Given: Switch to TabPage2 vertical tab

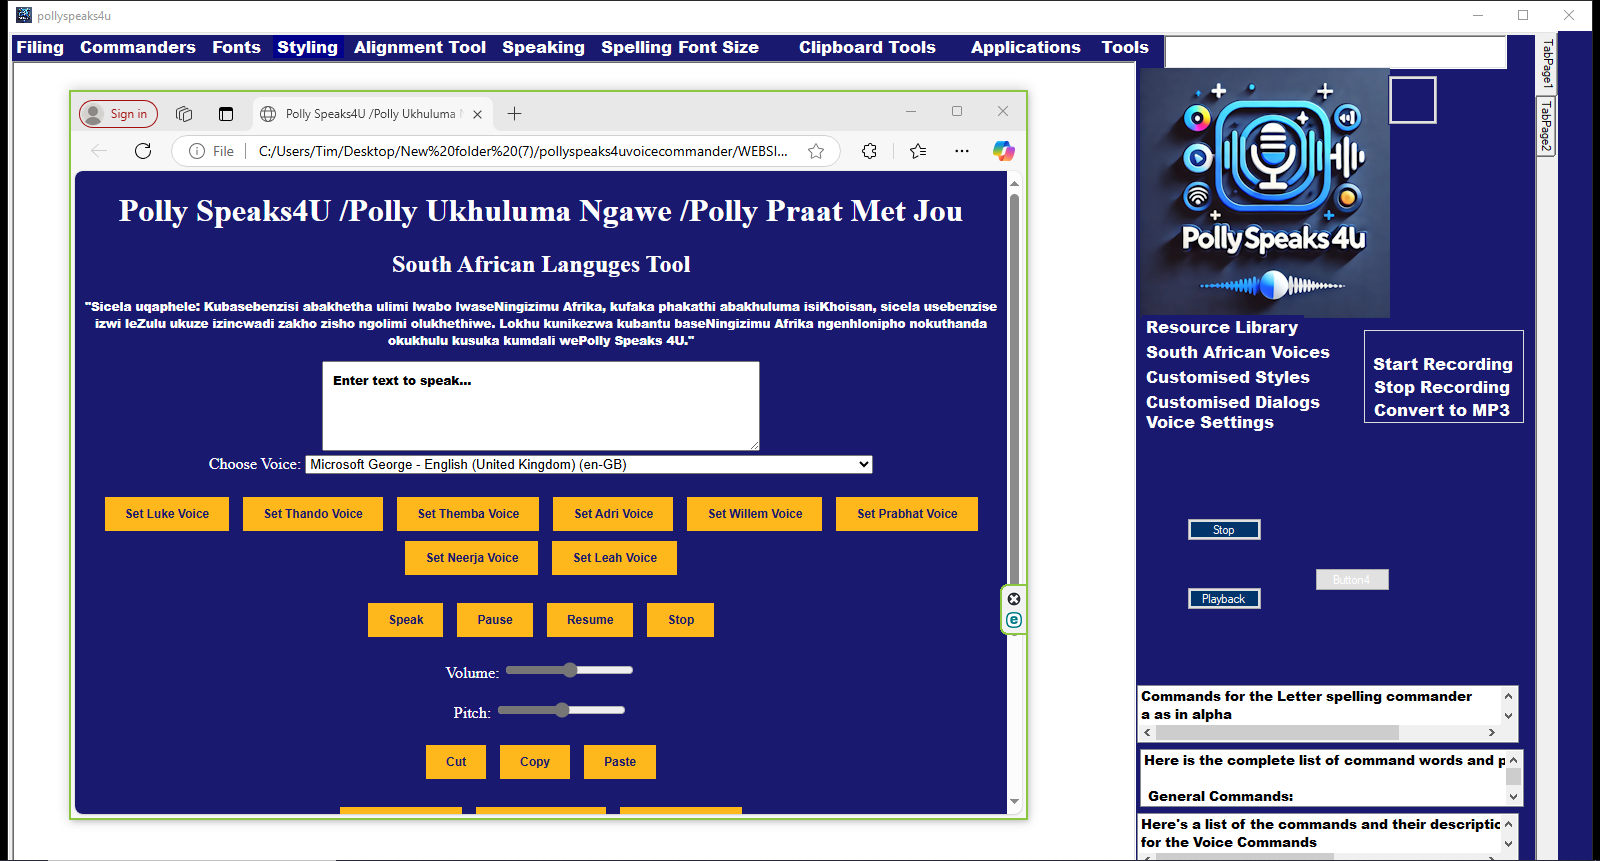Looking at the screenshot, I should [1546, 126].
